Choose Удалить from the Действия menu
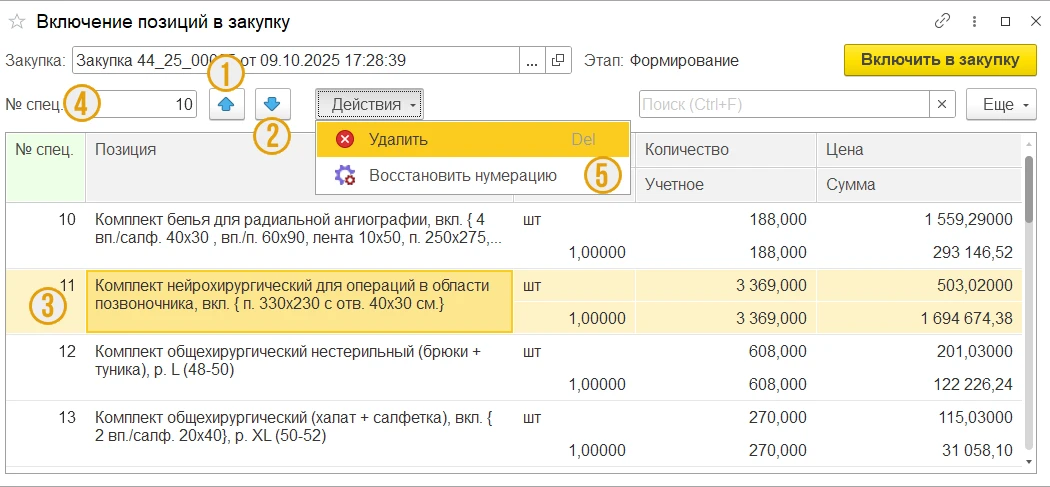Screen dimensions: 1050x487 click(473, 139)
